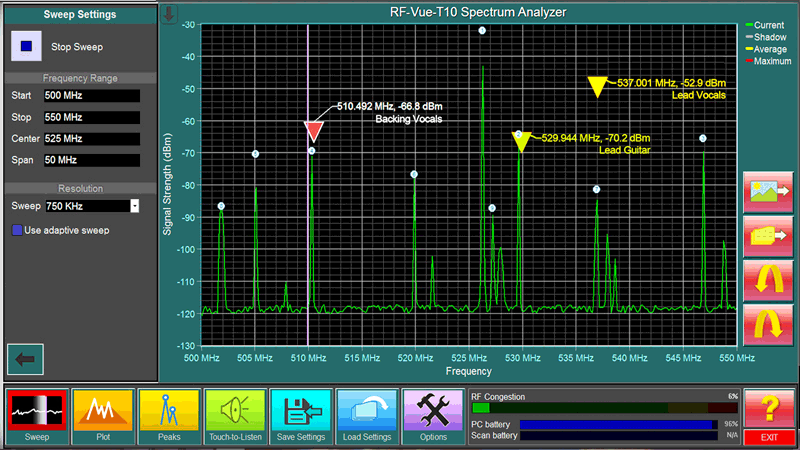800x450 pixels.
Task: Select the yellow Lead Guitar triangle marker
Action: click(x=521, y=141)
